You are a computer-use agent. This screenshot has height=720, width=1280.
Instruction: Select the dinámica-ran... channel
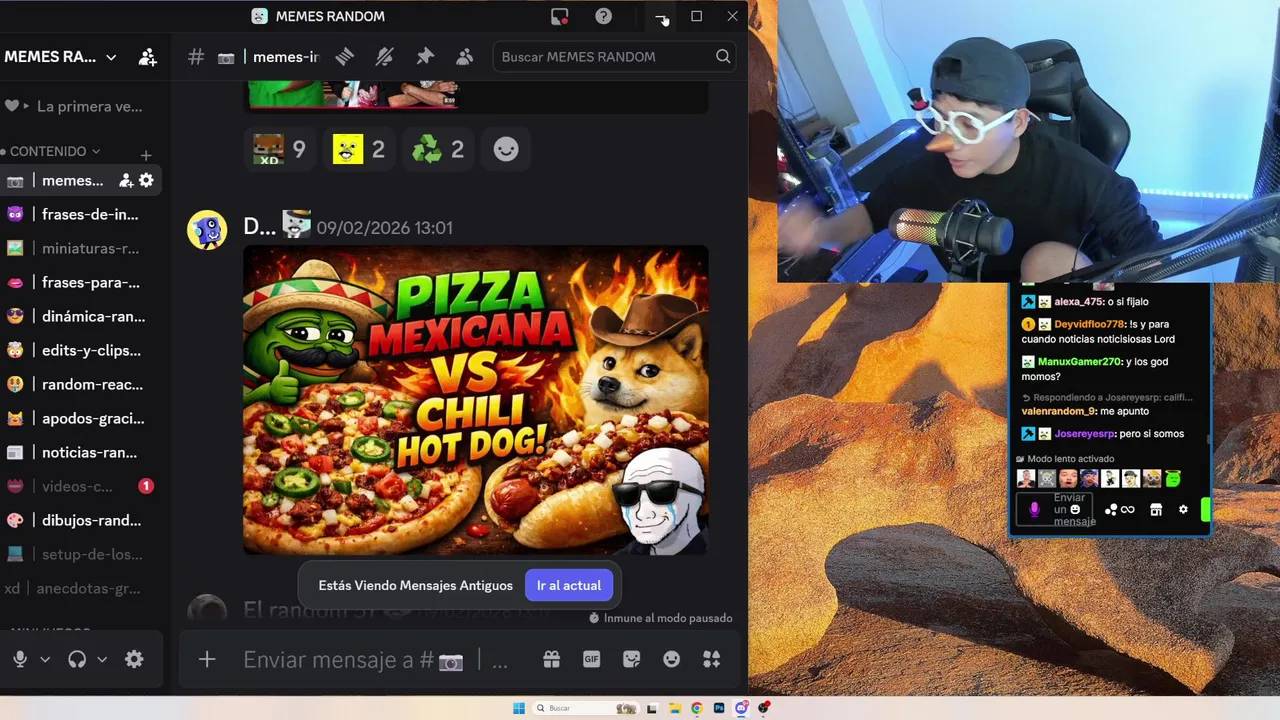pyautogui.click(x=81, y=316)
